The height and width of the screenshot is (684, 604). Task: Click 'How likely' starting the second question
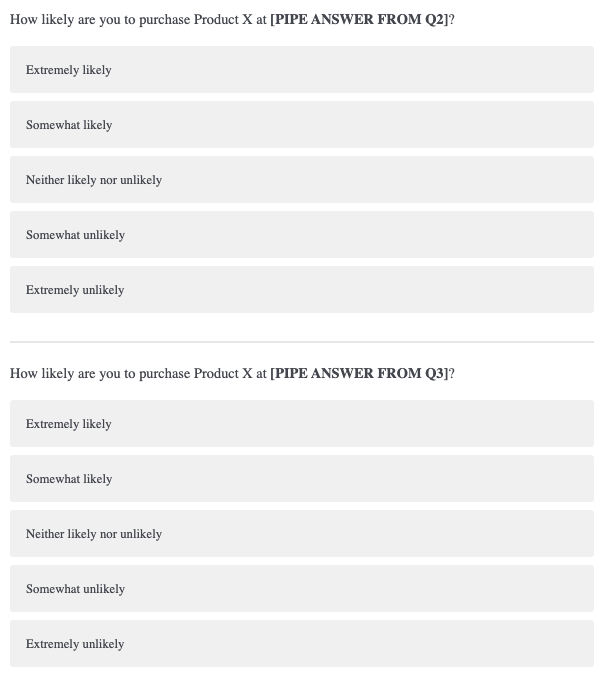[x=39, y=374]
